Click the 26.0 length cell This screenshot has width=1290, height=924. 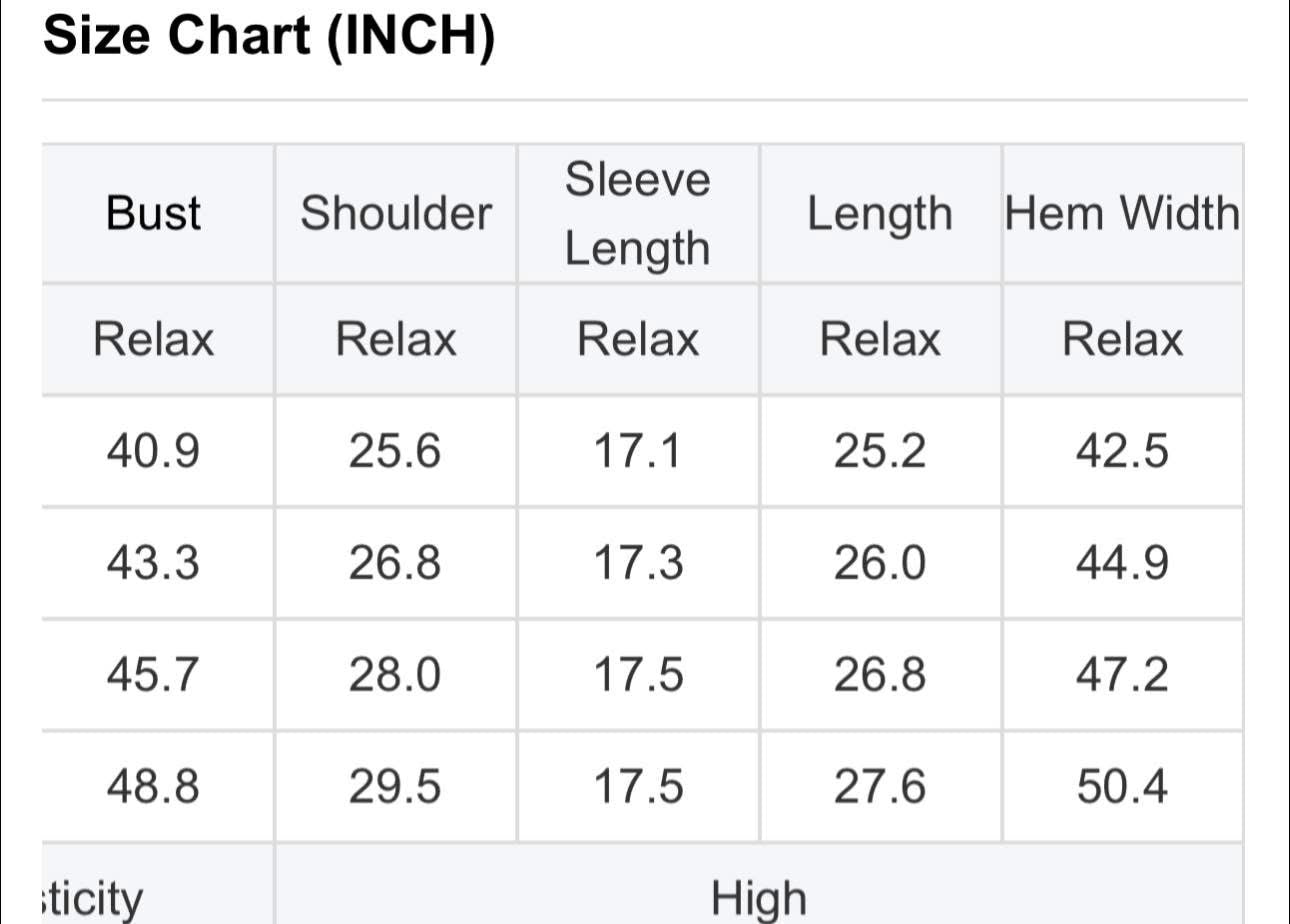click(880, 563)
